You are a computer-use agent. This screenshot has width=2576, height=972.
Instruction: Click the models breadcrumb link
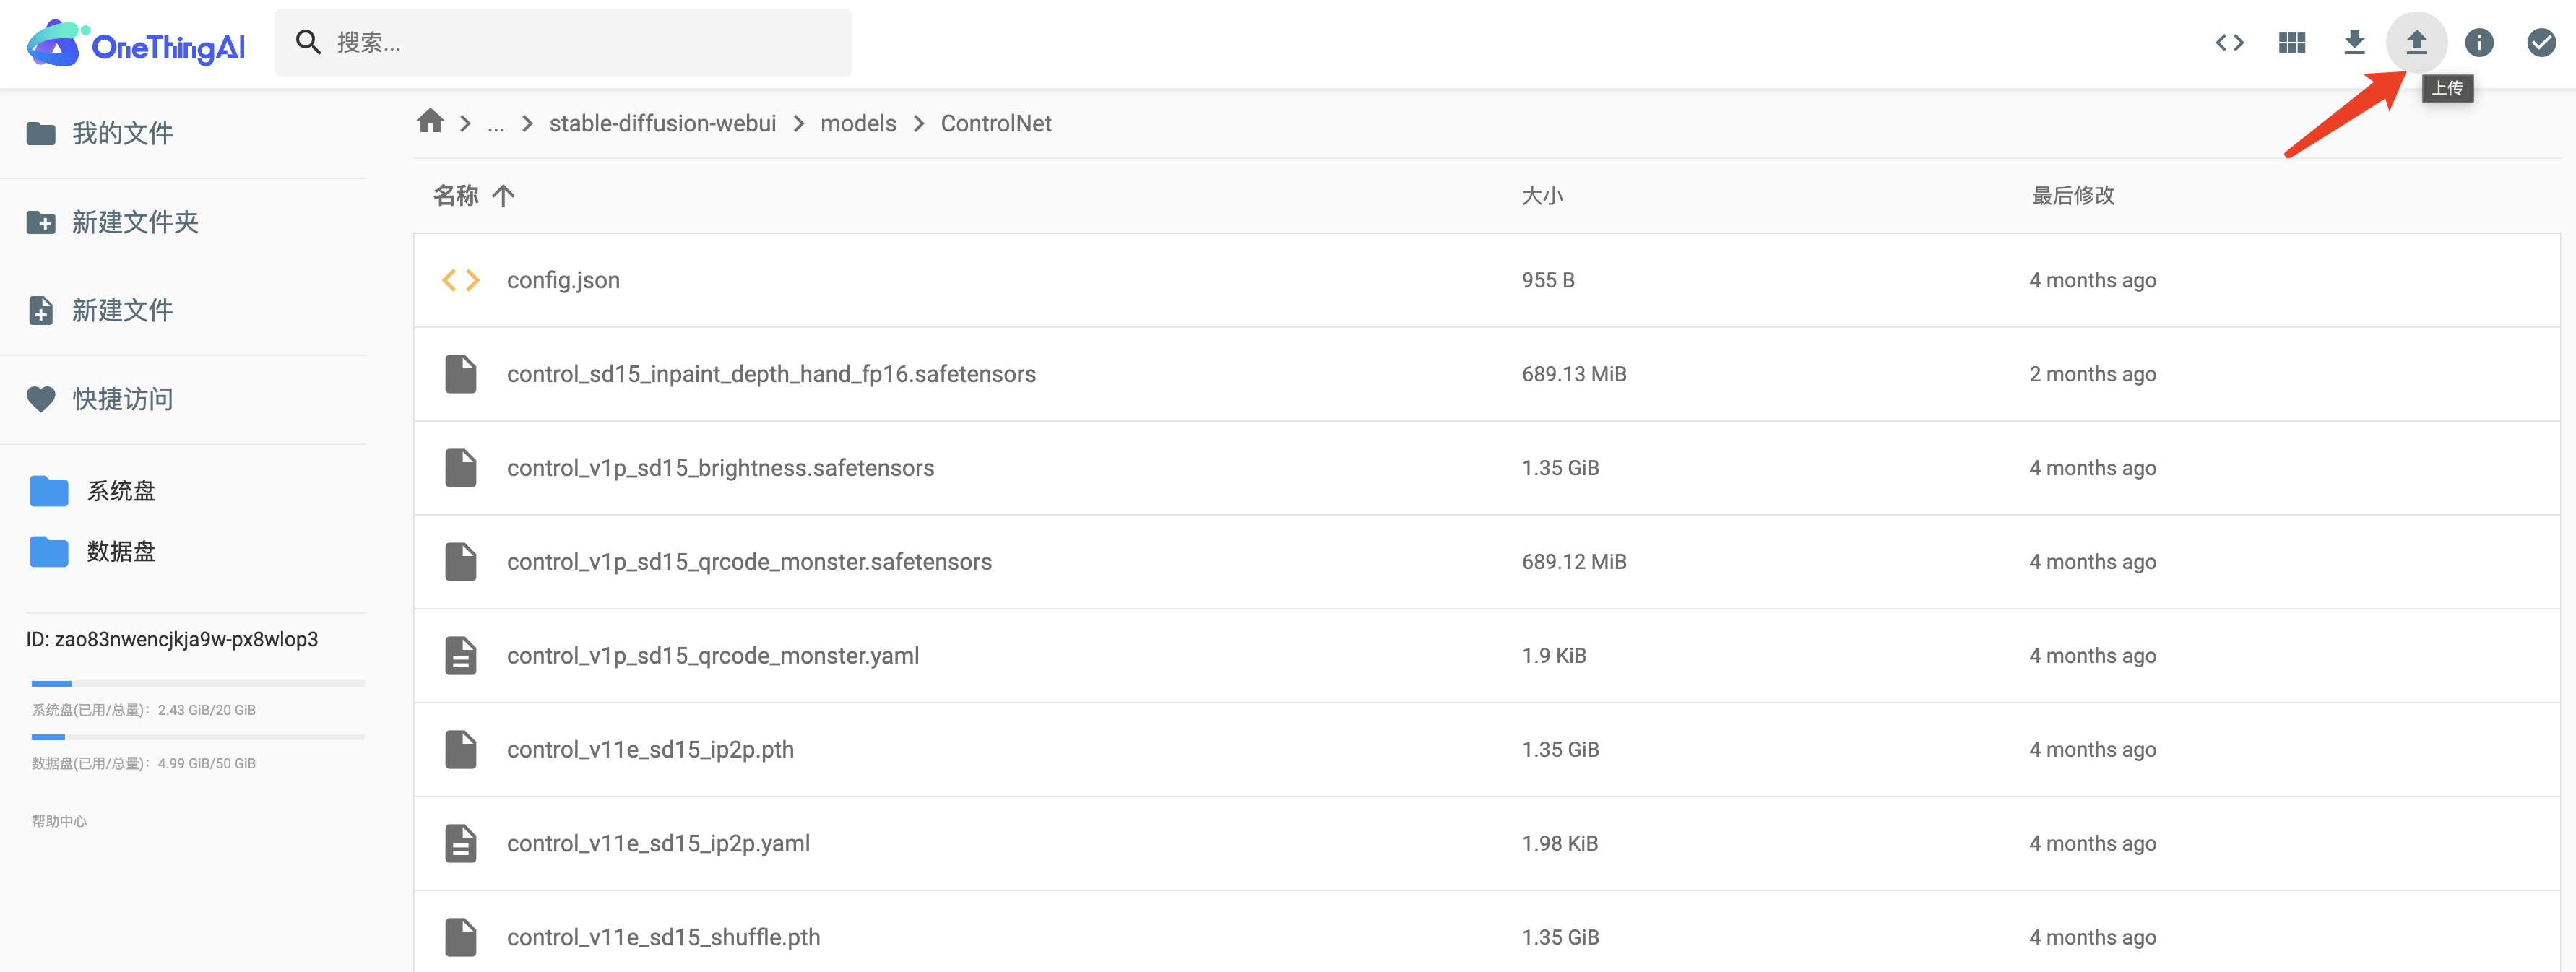[857, 123]
